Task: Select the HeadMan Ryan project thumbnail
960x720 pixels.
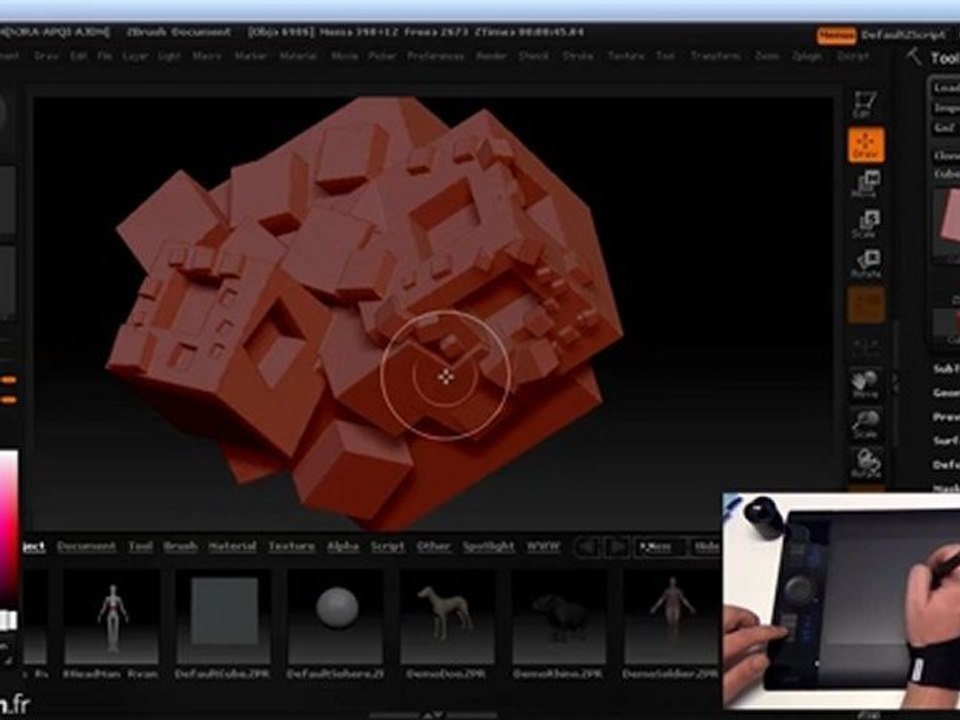Action: click(111, 618)
